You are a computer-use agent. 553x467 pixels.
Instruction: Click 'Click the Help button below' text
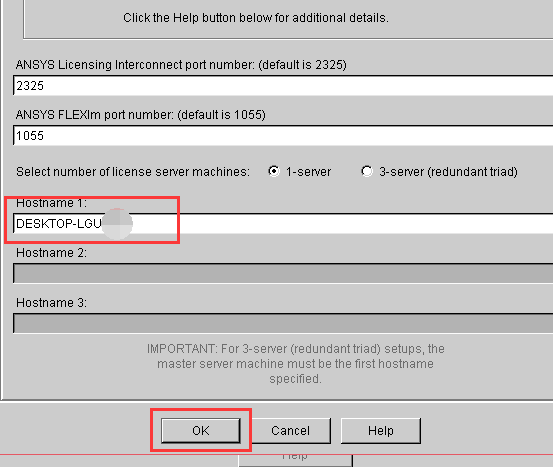[256, 18]
